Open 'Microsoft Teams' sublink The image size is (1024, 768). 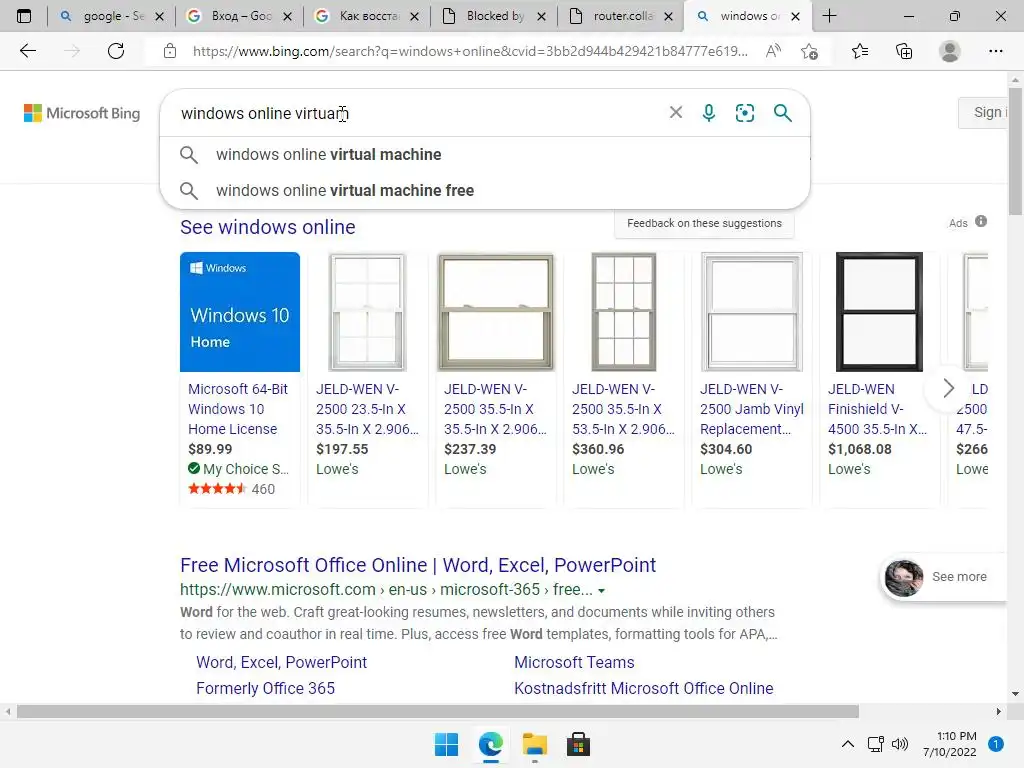pos(574,662)
